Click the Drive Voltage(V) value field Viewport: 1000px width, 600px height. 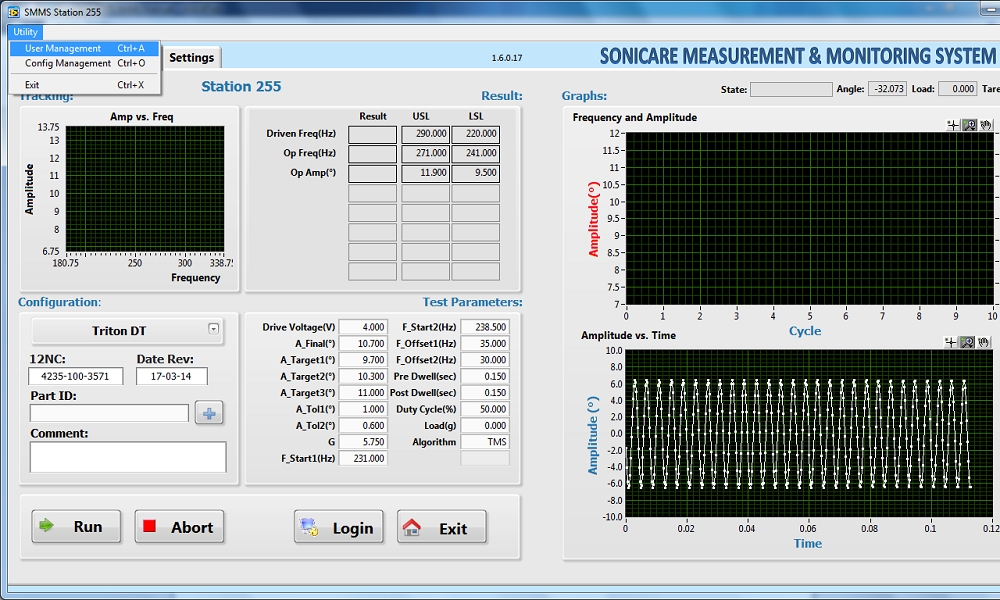363,327
